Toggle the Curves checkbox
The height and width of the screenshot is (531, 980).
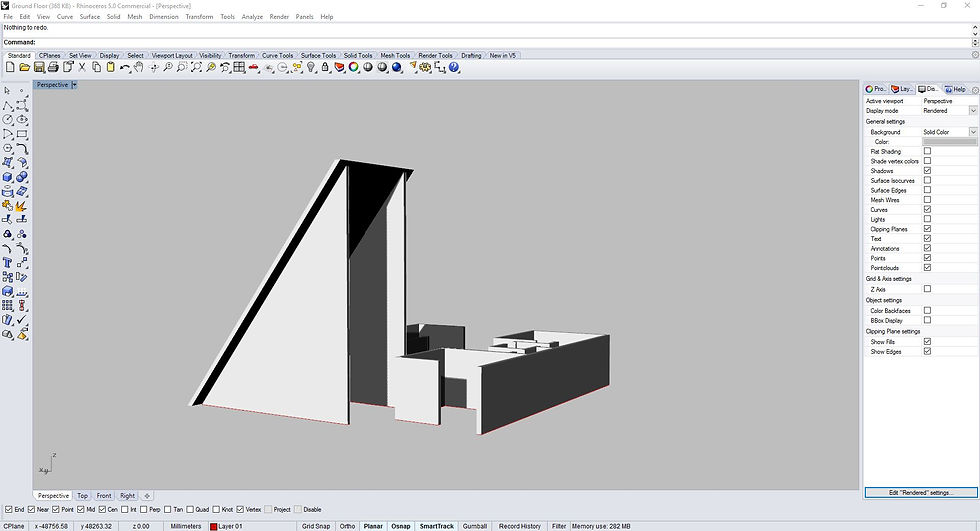[928, 209]
